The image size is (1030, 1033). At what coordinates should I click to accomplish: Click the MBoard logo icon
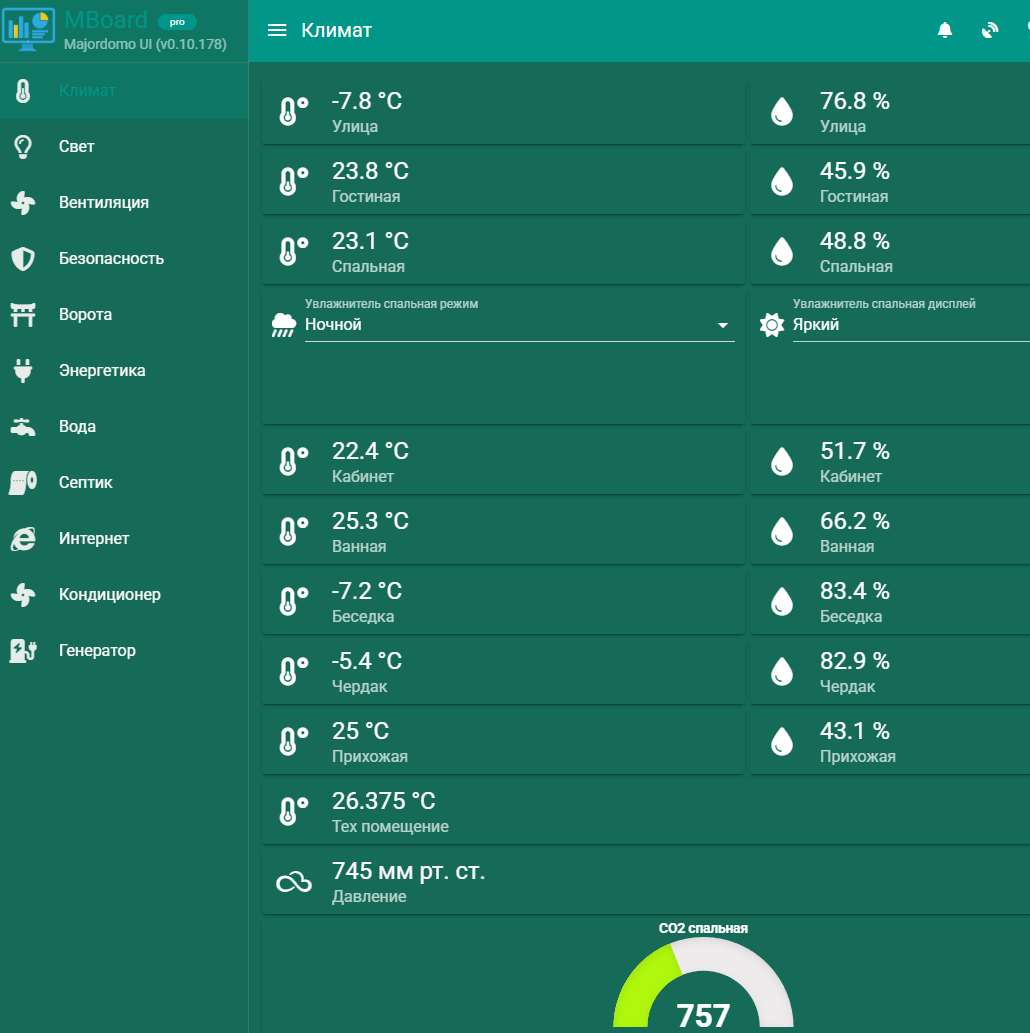(x=28, y=29)
